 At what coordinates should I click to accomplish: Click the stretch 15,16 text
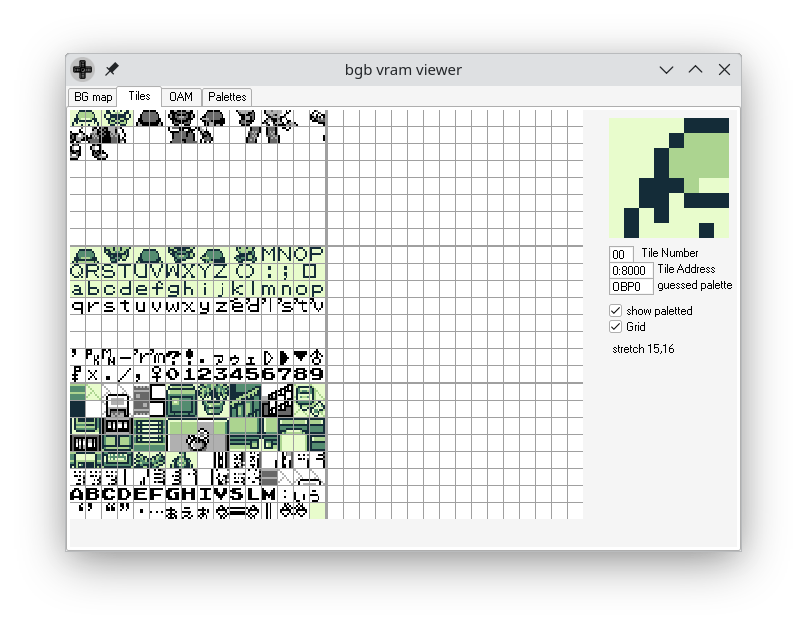tap(643, 349)
